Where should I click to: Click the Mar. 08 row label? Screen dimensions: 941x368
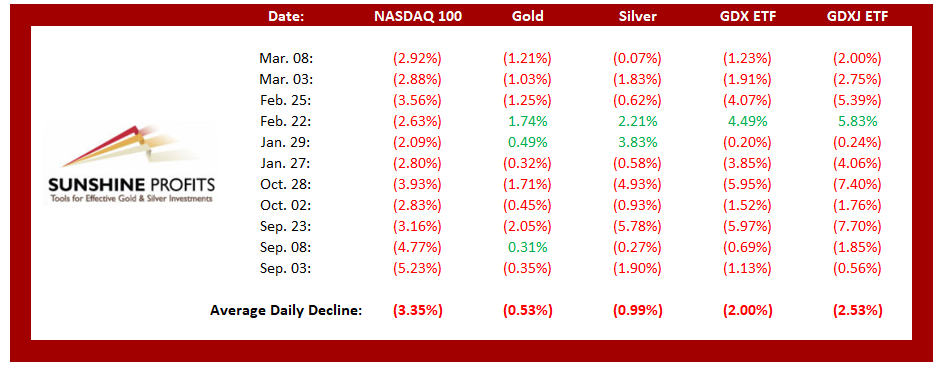tap(287, 59)
